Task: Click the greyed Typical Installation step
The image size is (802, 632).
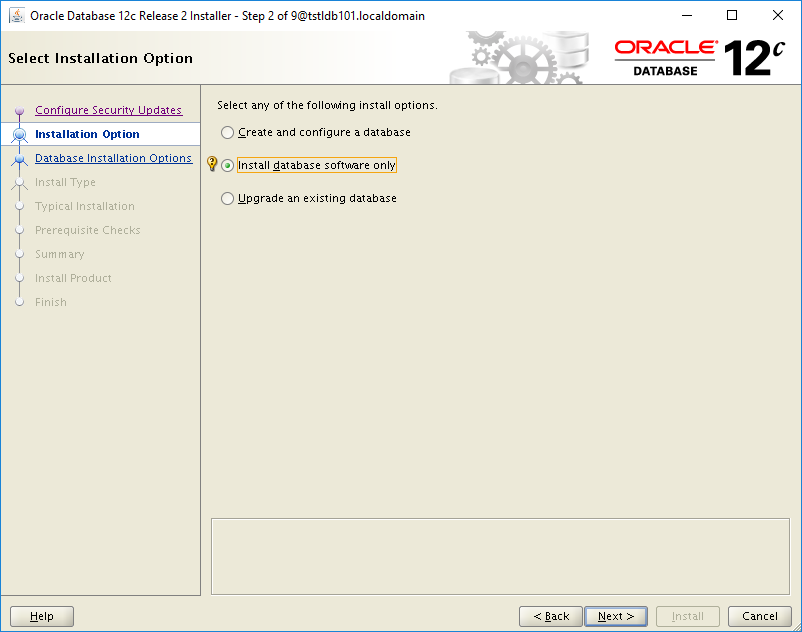Action: 85,207
